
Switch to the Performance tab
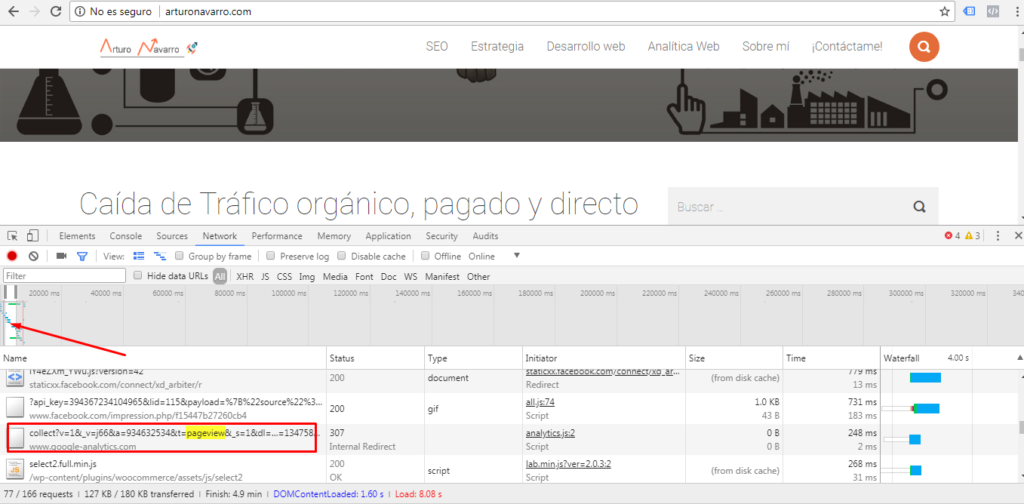point(277,236)
